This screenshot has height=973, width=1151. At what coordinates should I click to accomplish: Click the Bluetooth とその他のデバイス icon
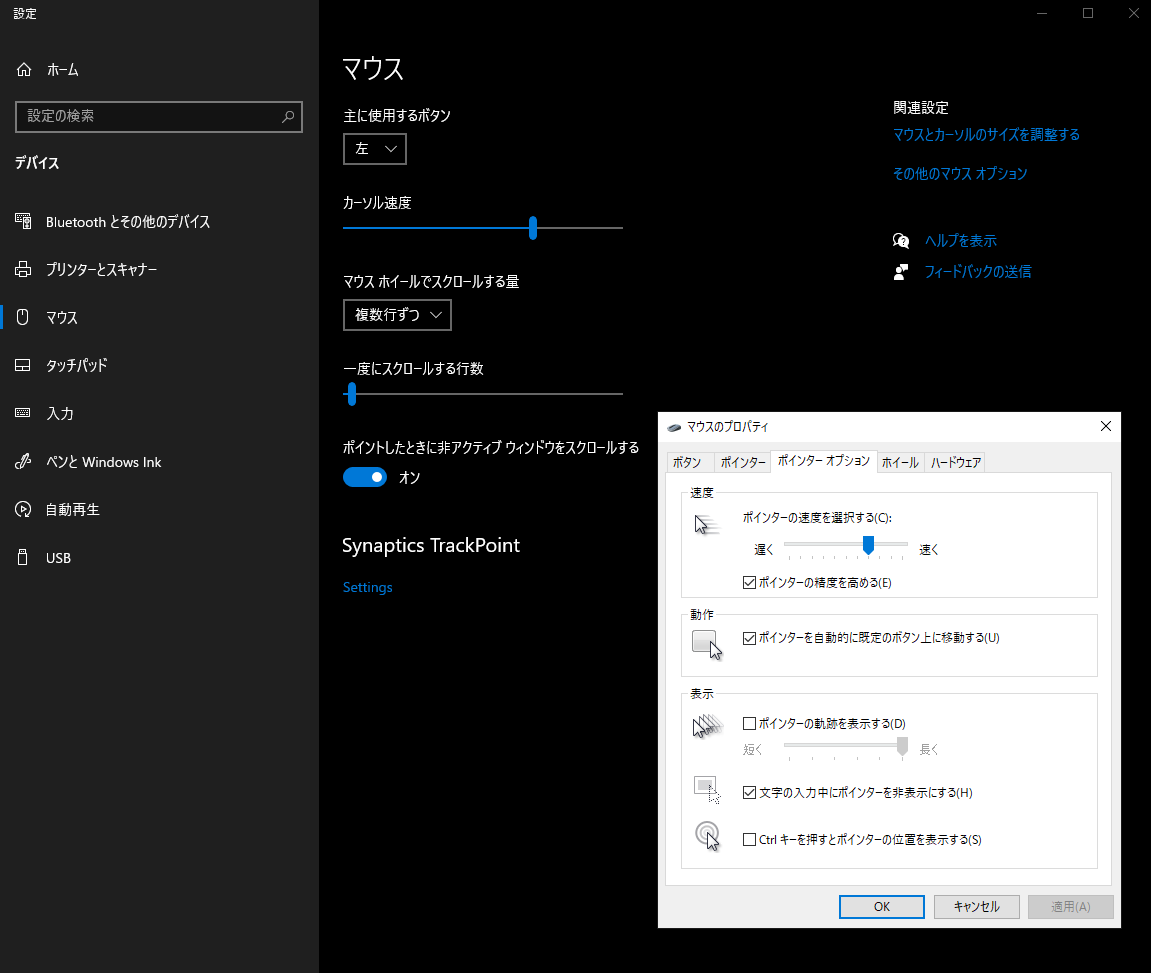click(x=23, y=221)
